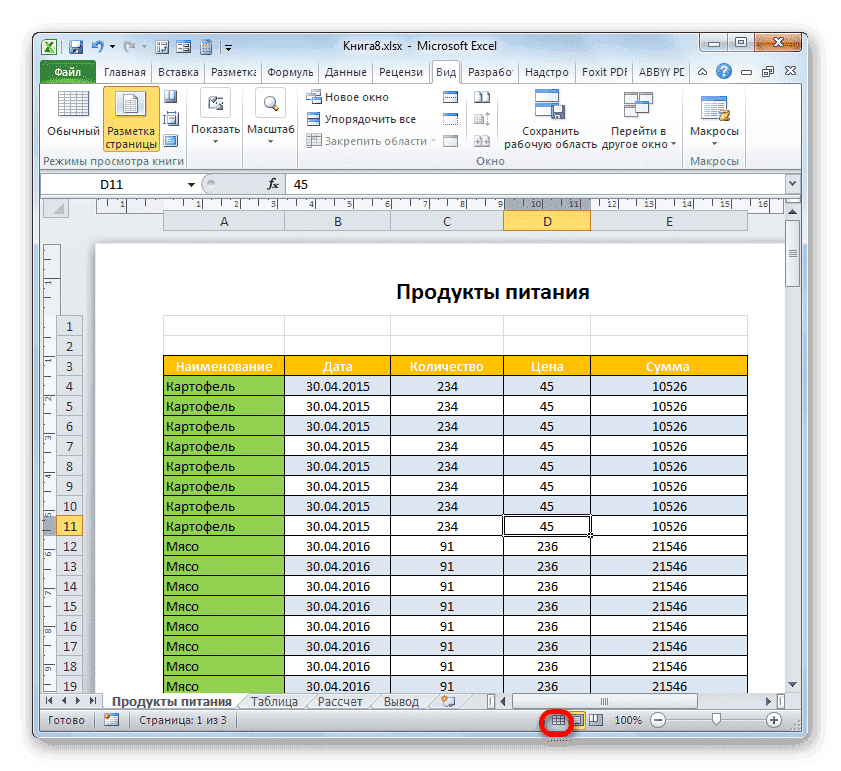Open the Масштаб zoom options
Image resolution: width=841 pixels, height=771 pixels.
(270, 116)
